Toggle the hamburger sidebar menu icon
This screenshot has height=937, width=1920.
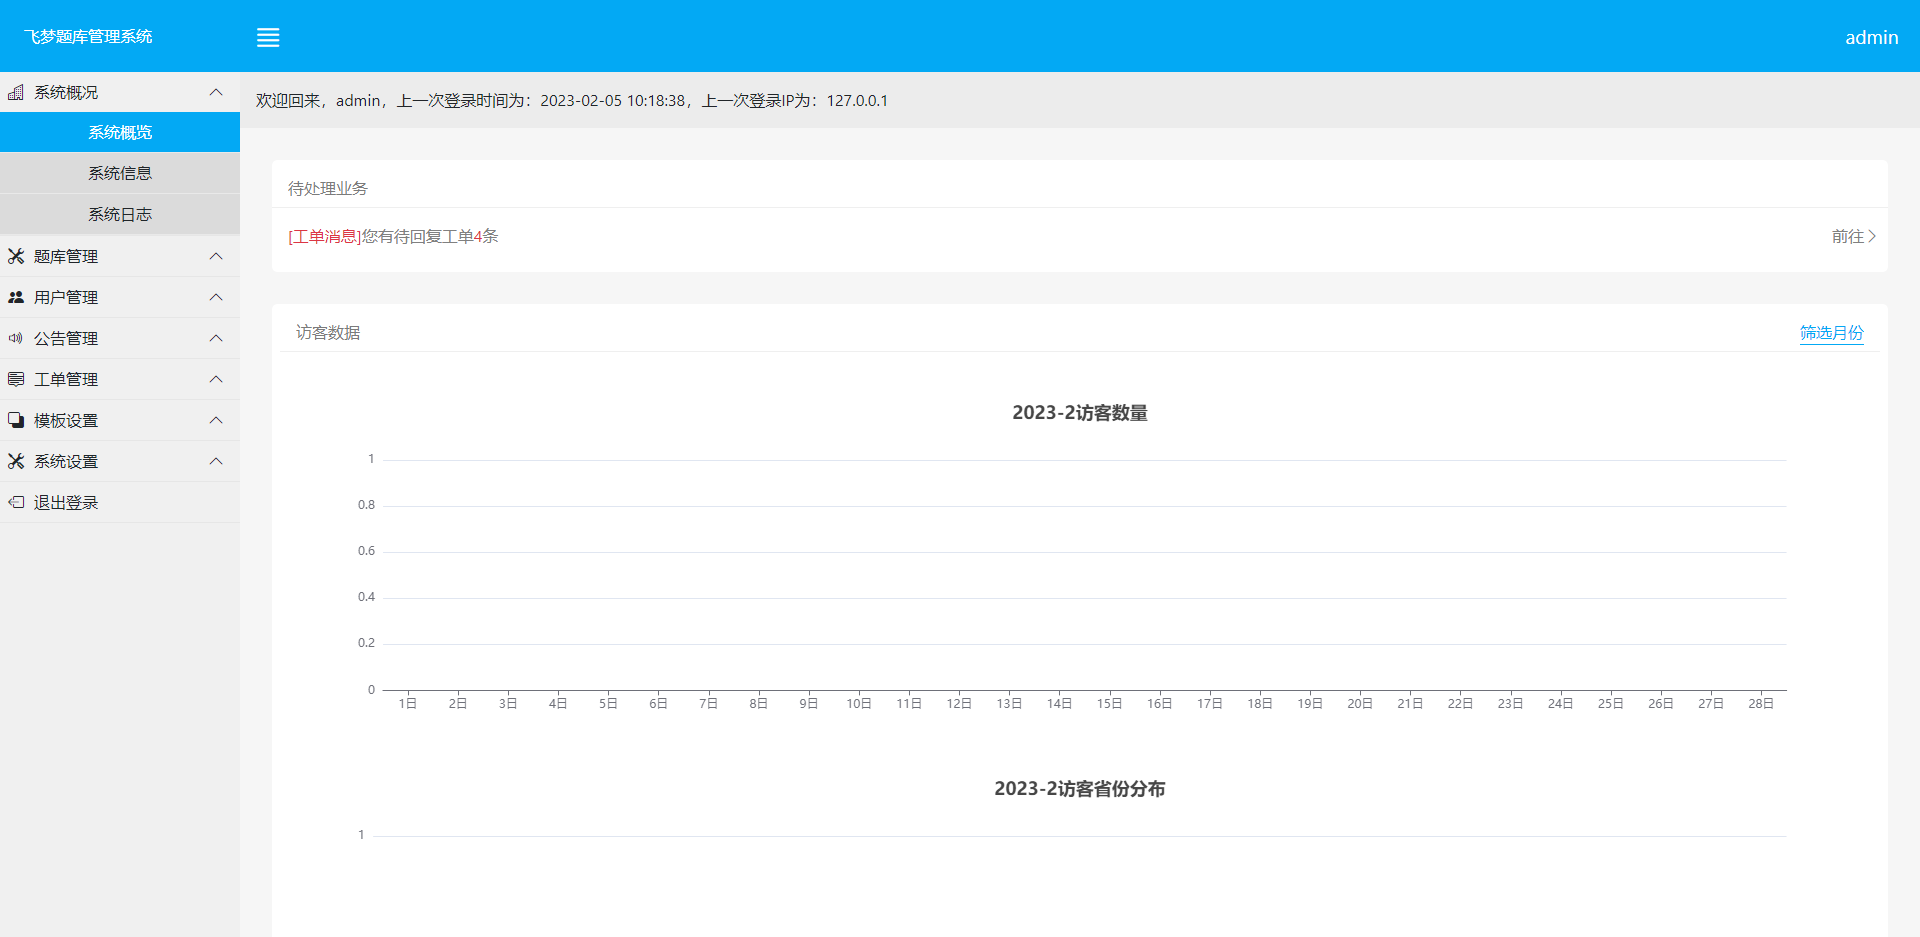[x=268, y=37]
